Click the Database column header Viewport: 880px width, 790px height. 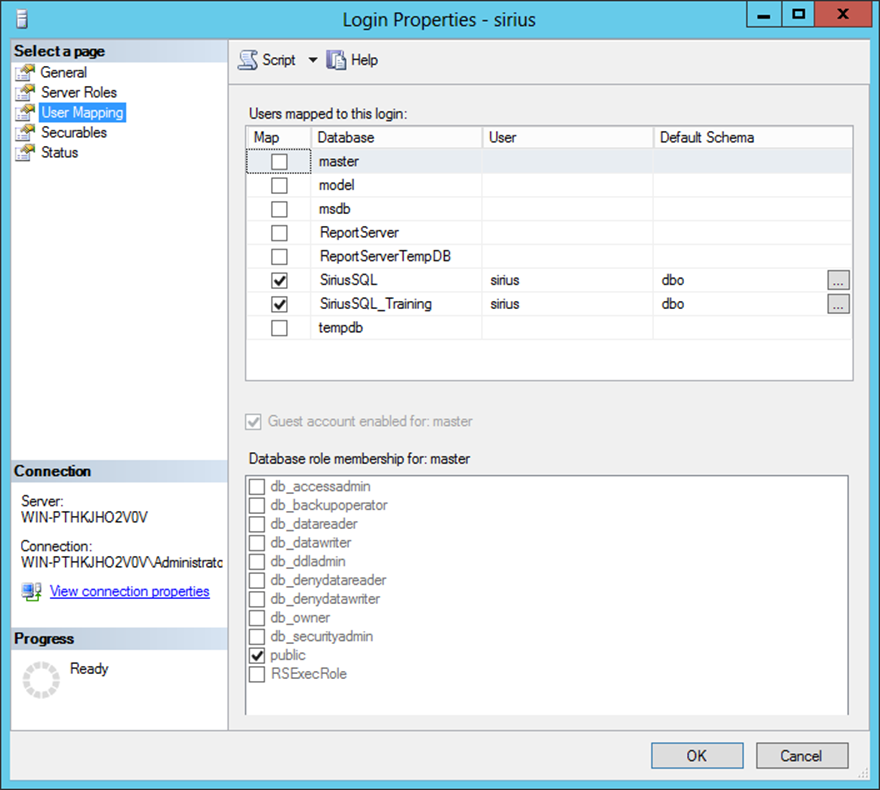click(x=396, y=137)
